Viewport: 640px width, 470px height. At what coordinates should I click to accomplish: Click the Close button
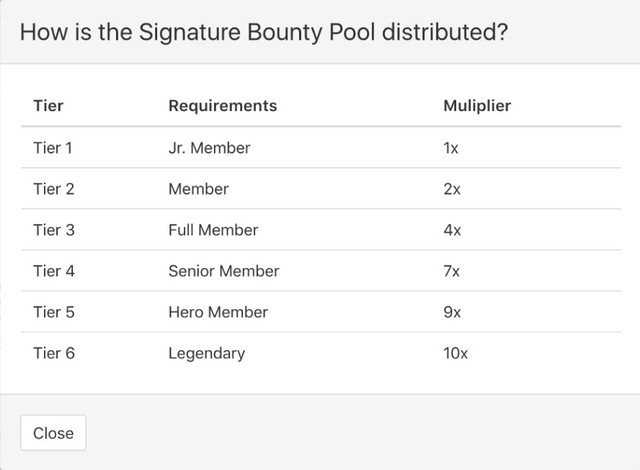pos(53,433)
